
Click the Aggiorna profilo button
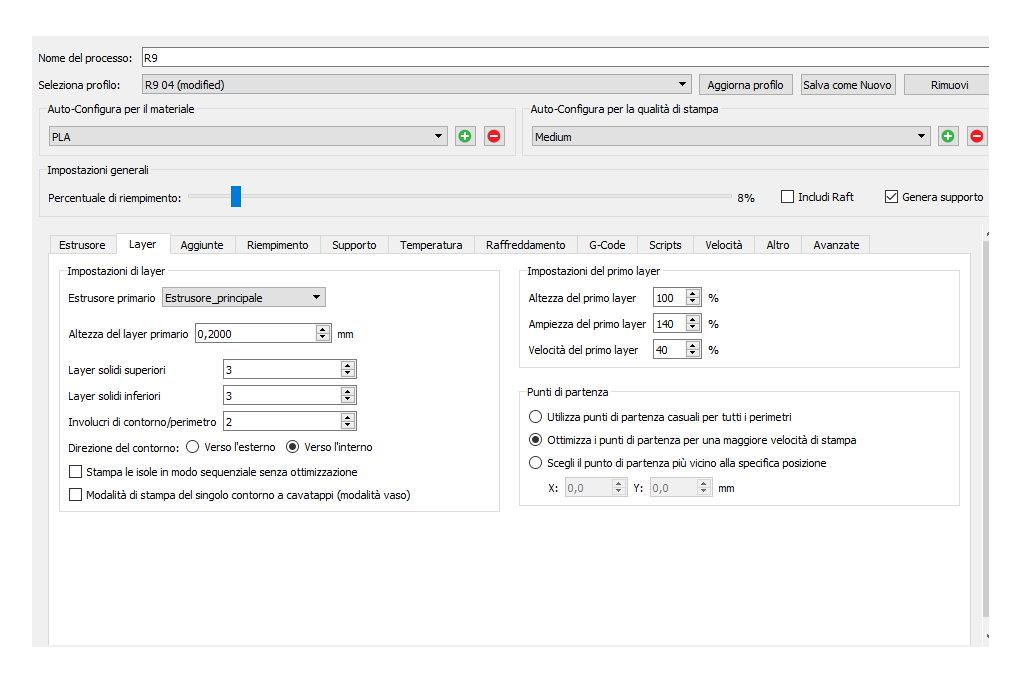[745, 85]
